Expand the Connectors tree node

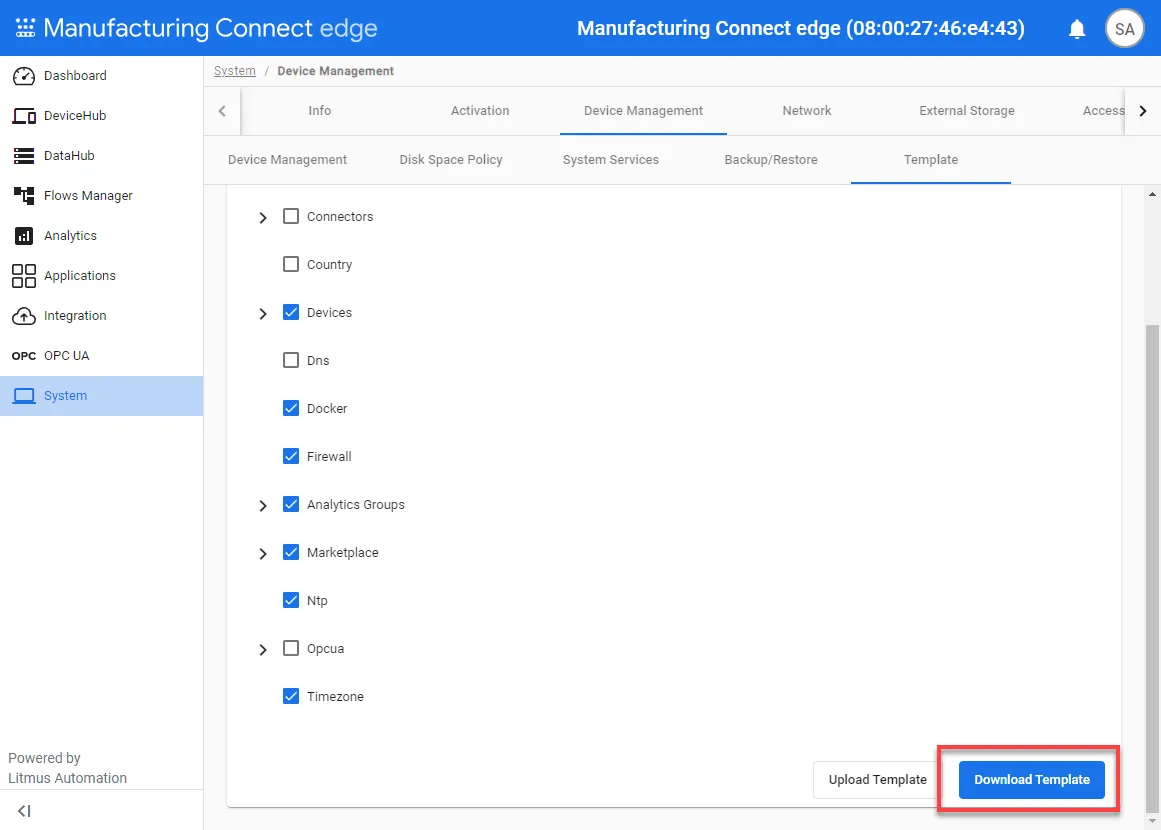tap(263, 218)
